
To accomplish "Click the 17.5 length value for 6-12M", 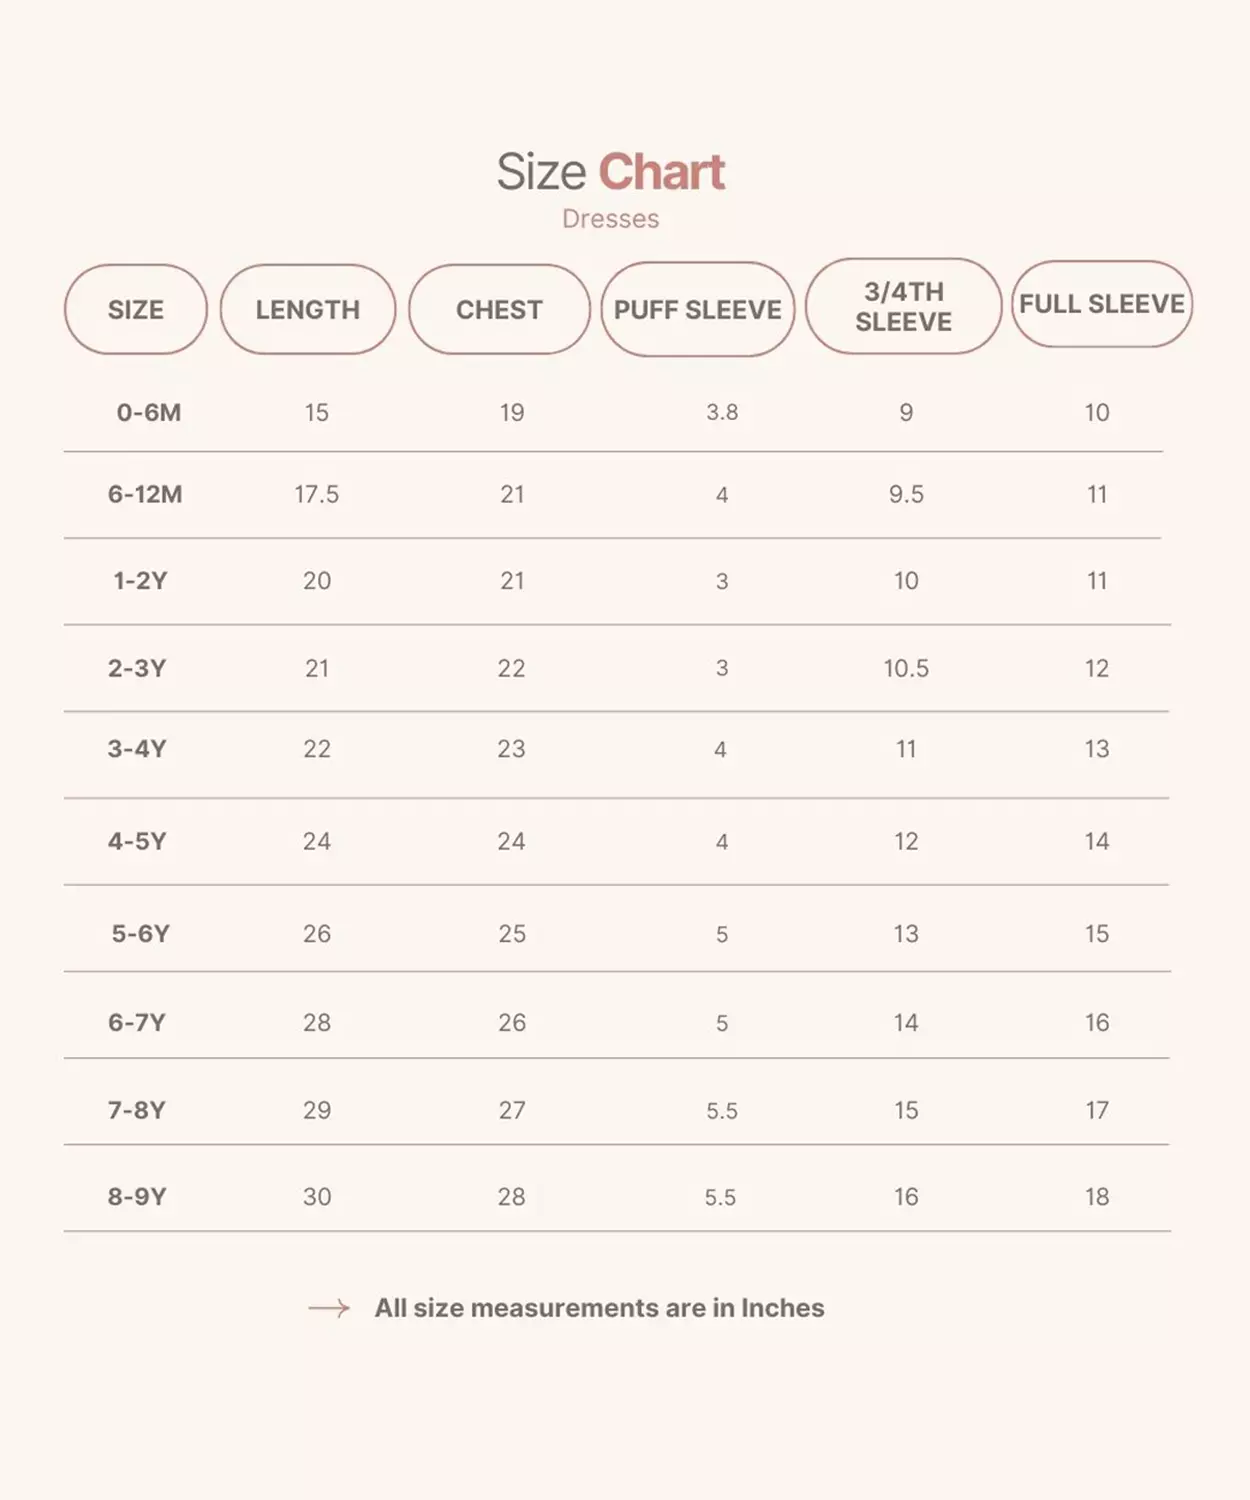I will point(317,494).
